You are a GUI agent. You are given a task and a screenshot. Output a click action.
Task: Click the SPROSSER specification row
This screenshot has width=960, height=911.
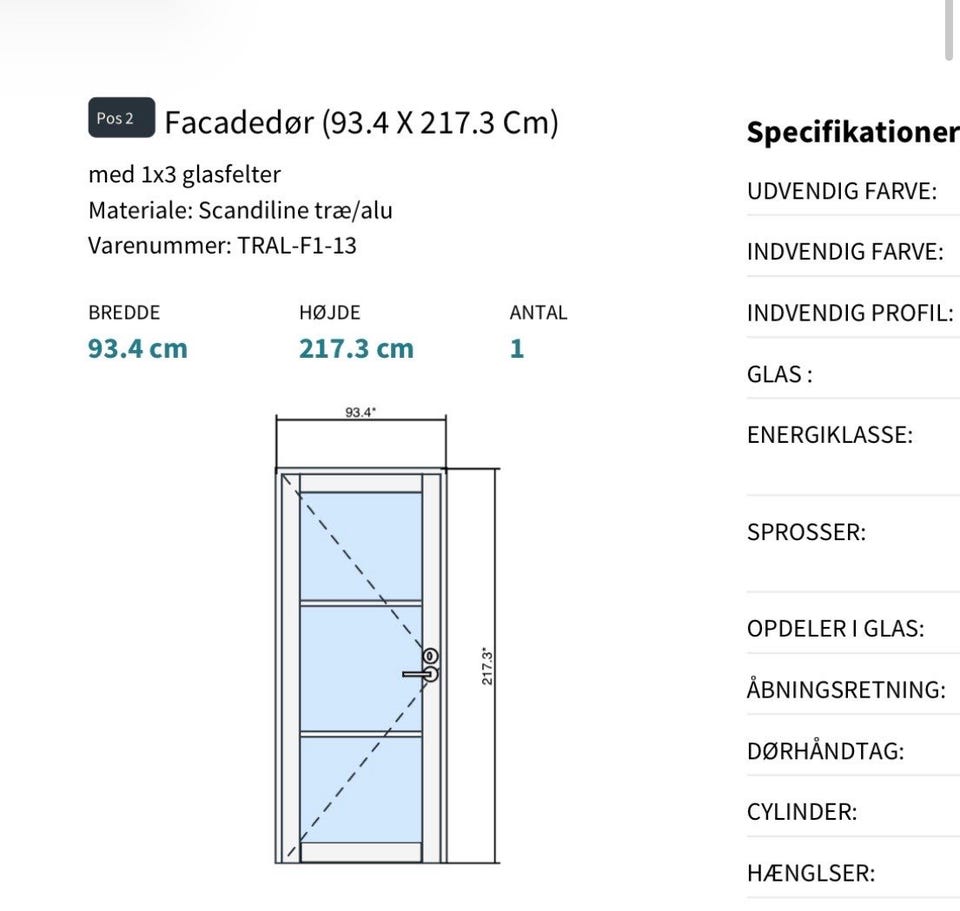pos(806,532)
